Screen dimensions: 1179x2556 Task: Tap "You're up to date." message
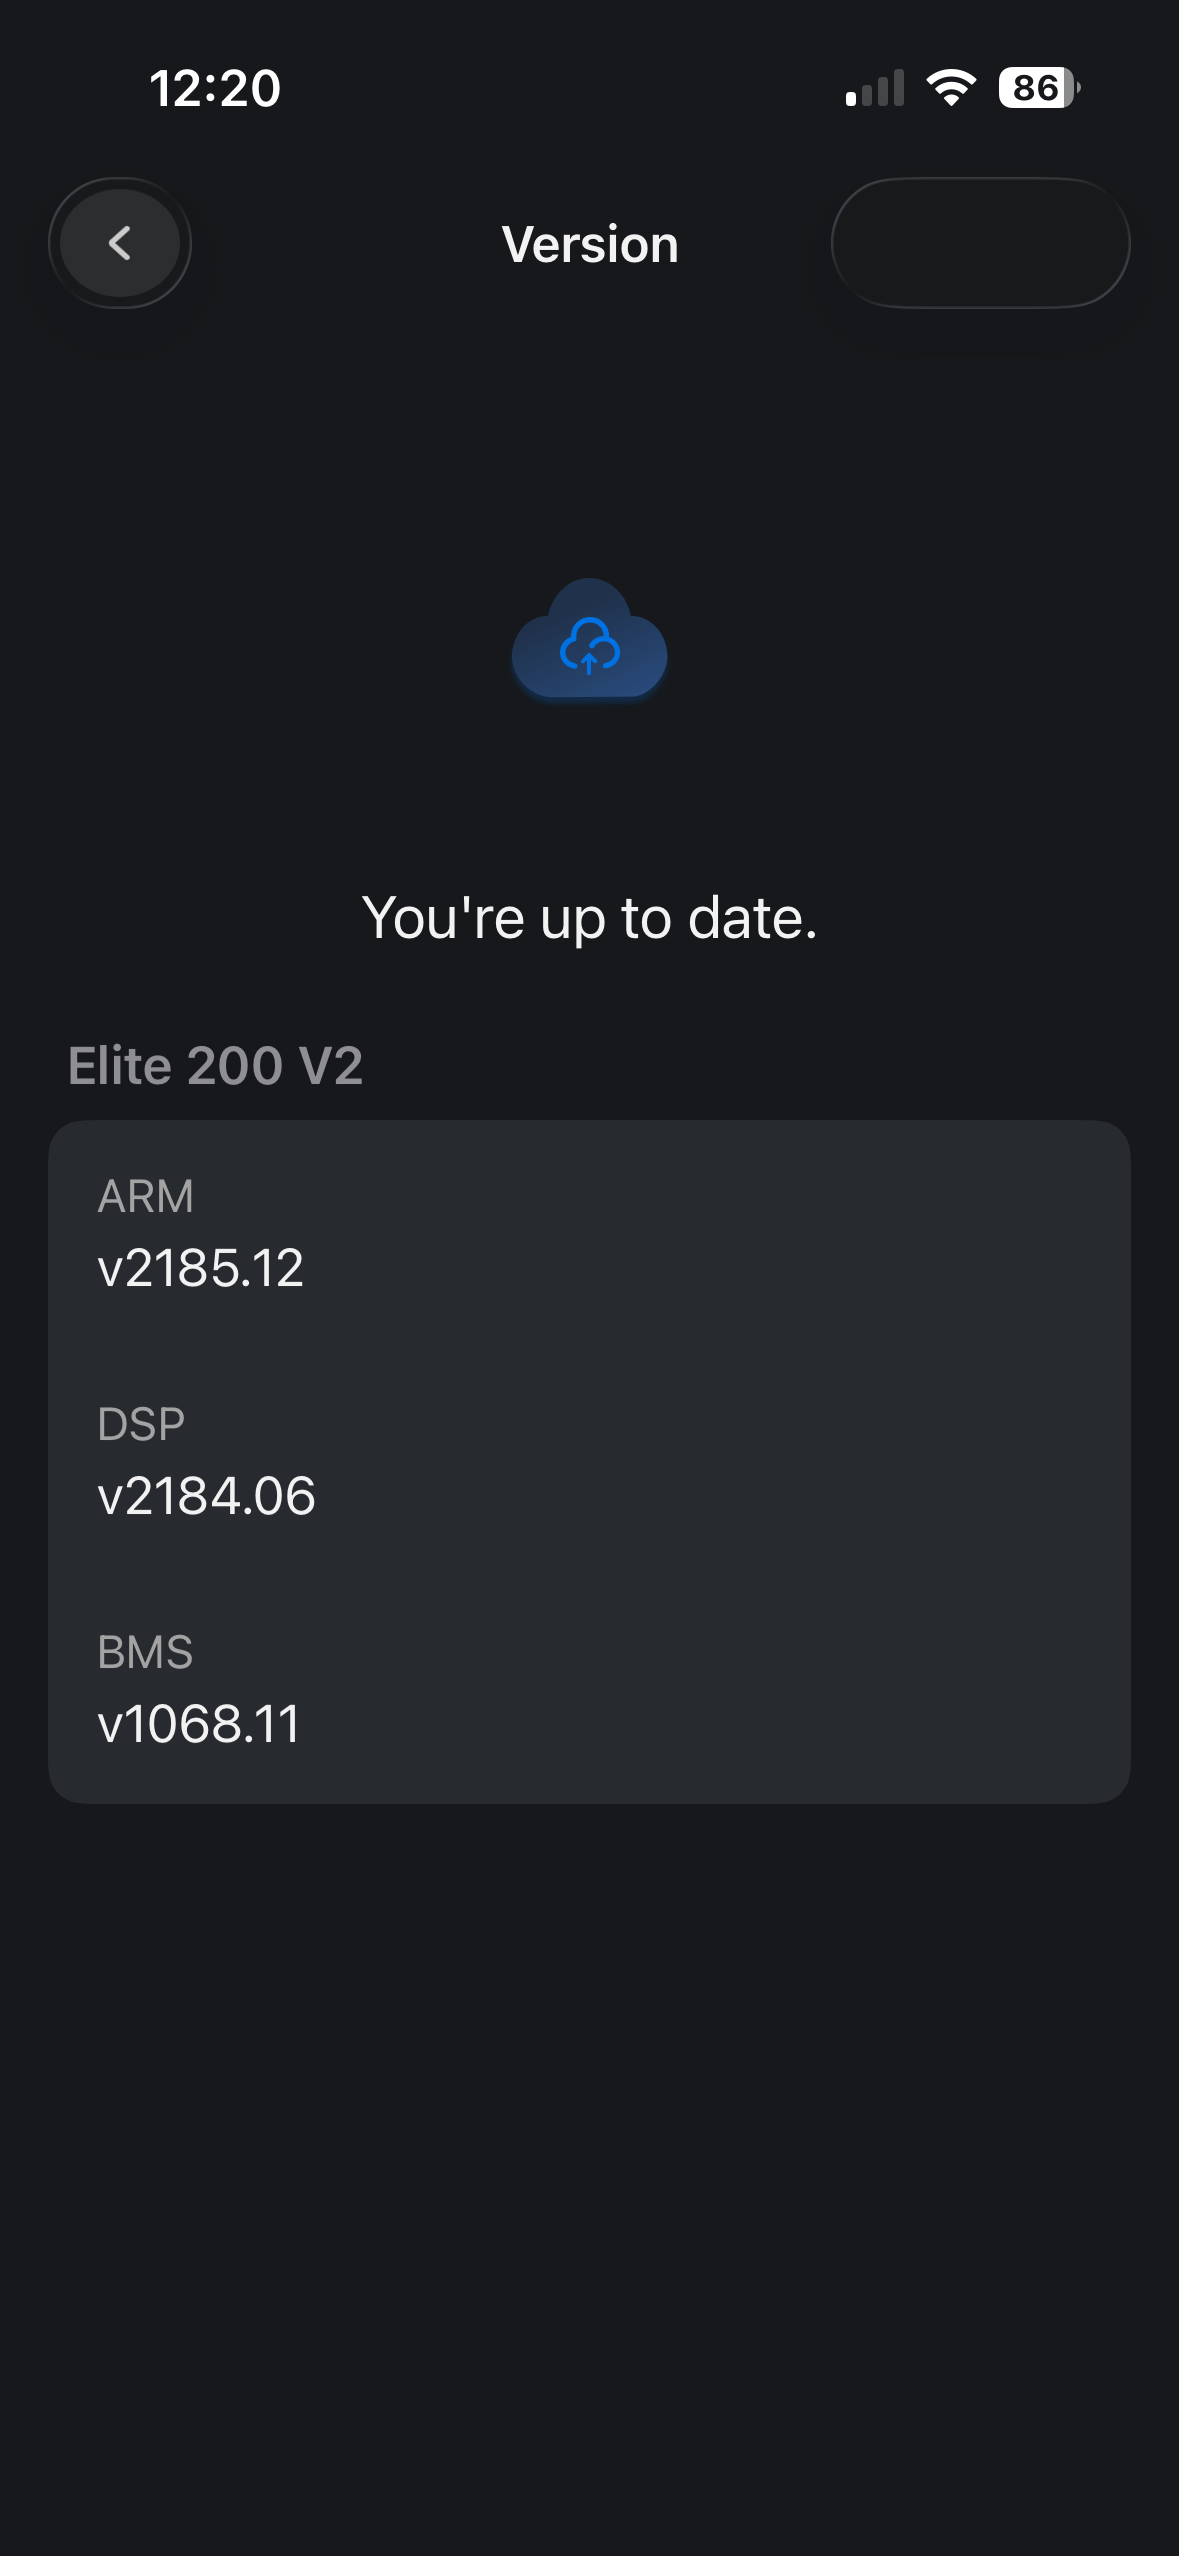coord(590,917)
